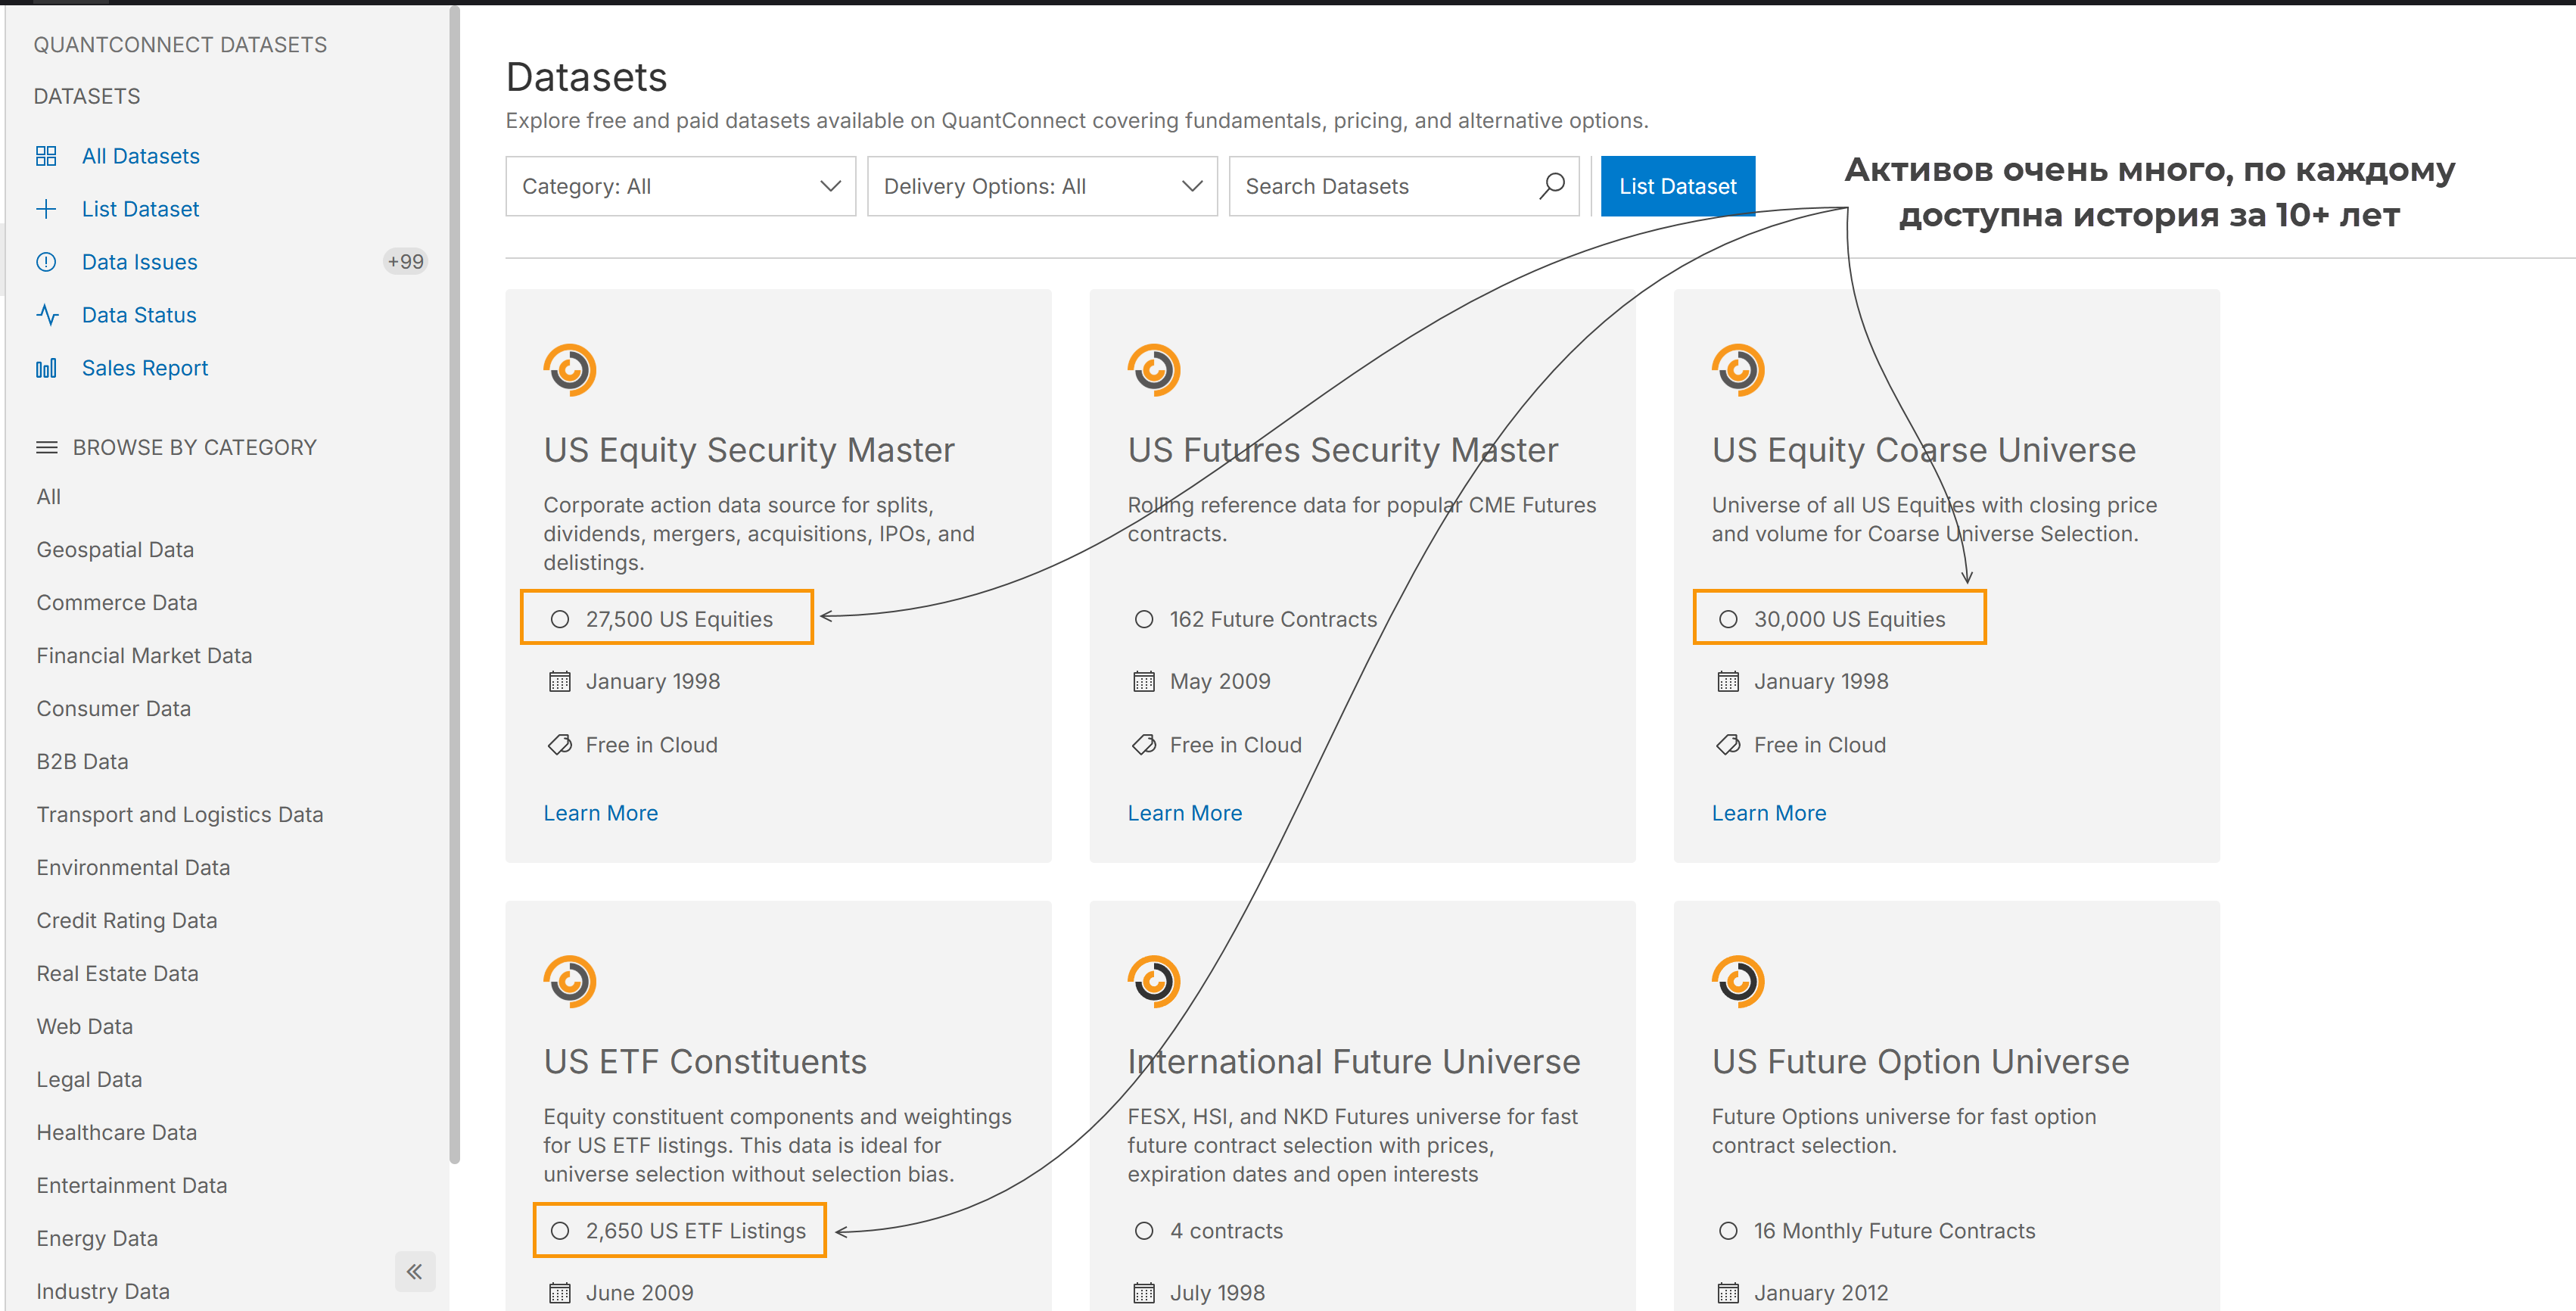Click the blue List Dataset button

pos(1677,186)
